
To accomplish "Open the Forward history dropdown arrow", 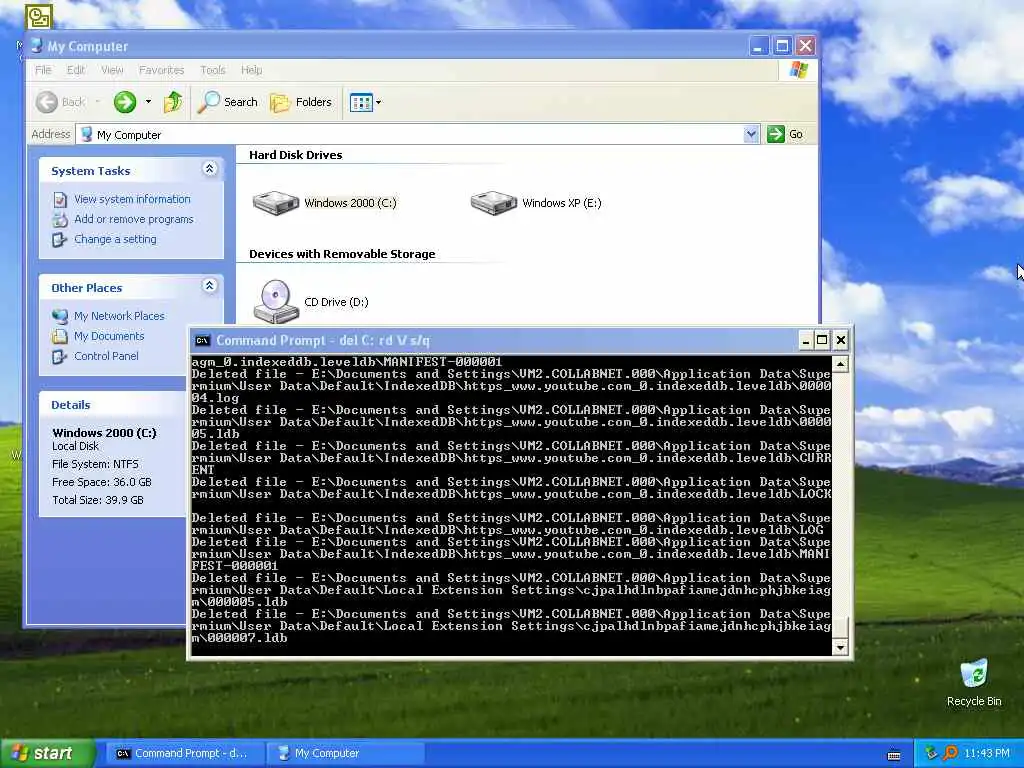I will click(148, 102).
